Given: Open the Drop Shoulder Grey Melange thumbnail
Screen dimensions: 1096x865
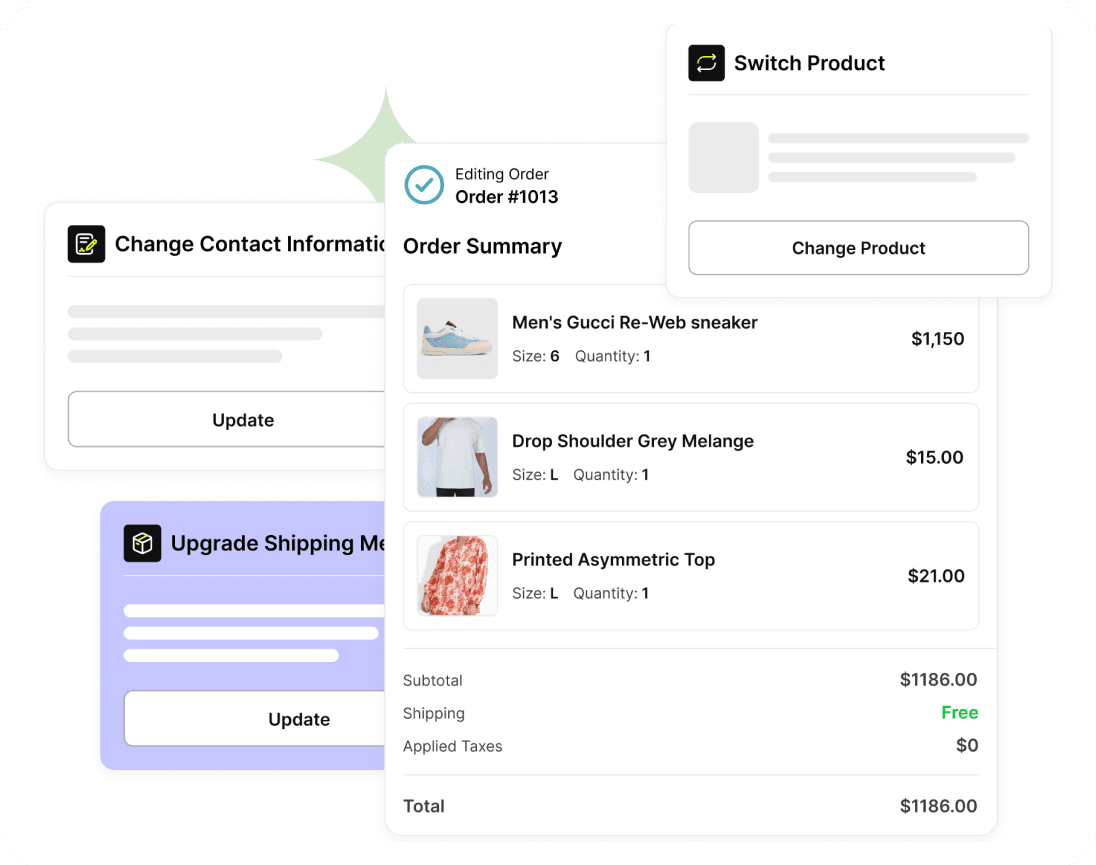Looking at the screenshot, I should pyautogui.click(x=457, y=457).
